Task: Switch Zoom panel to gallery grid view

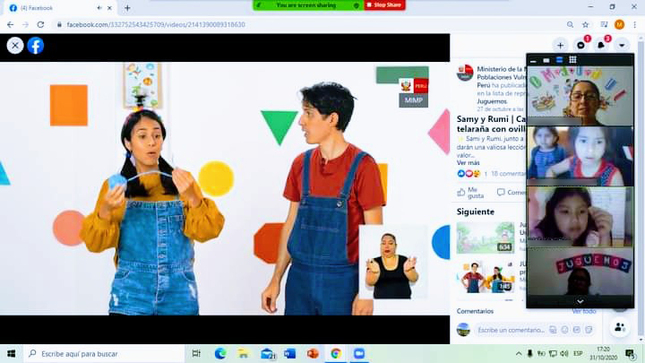Action: tap(573, 60)
